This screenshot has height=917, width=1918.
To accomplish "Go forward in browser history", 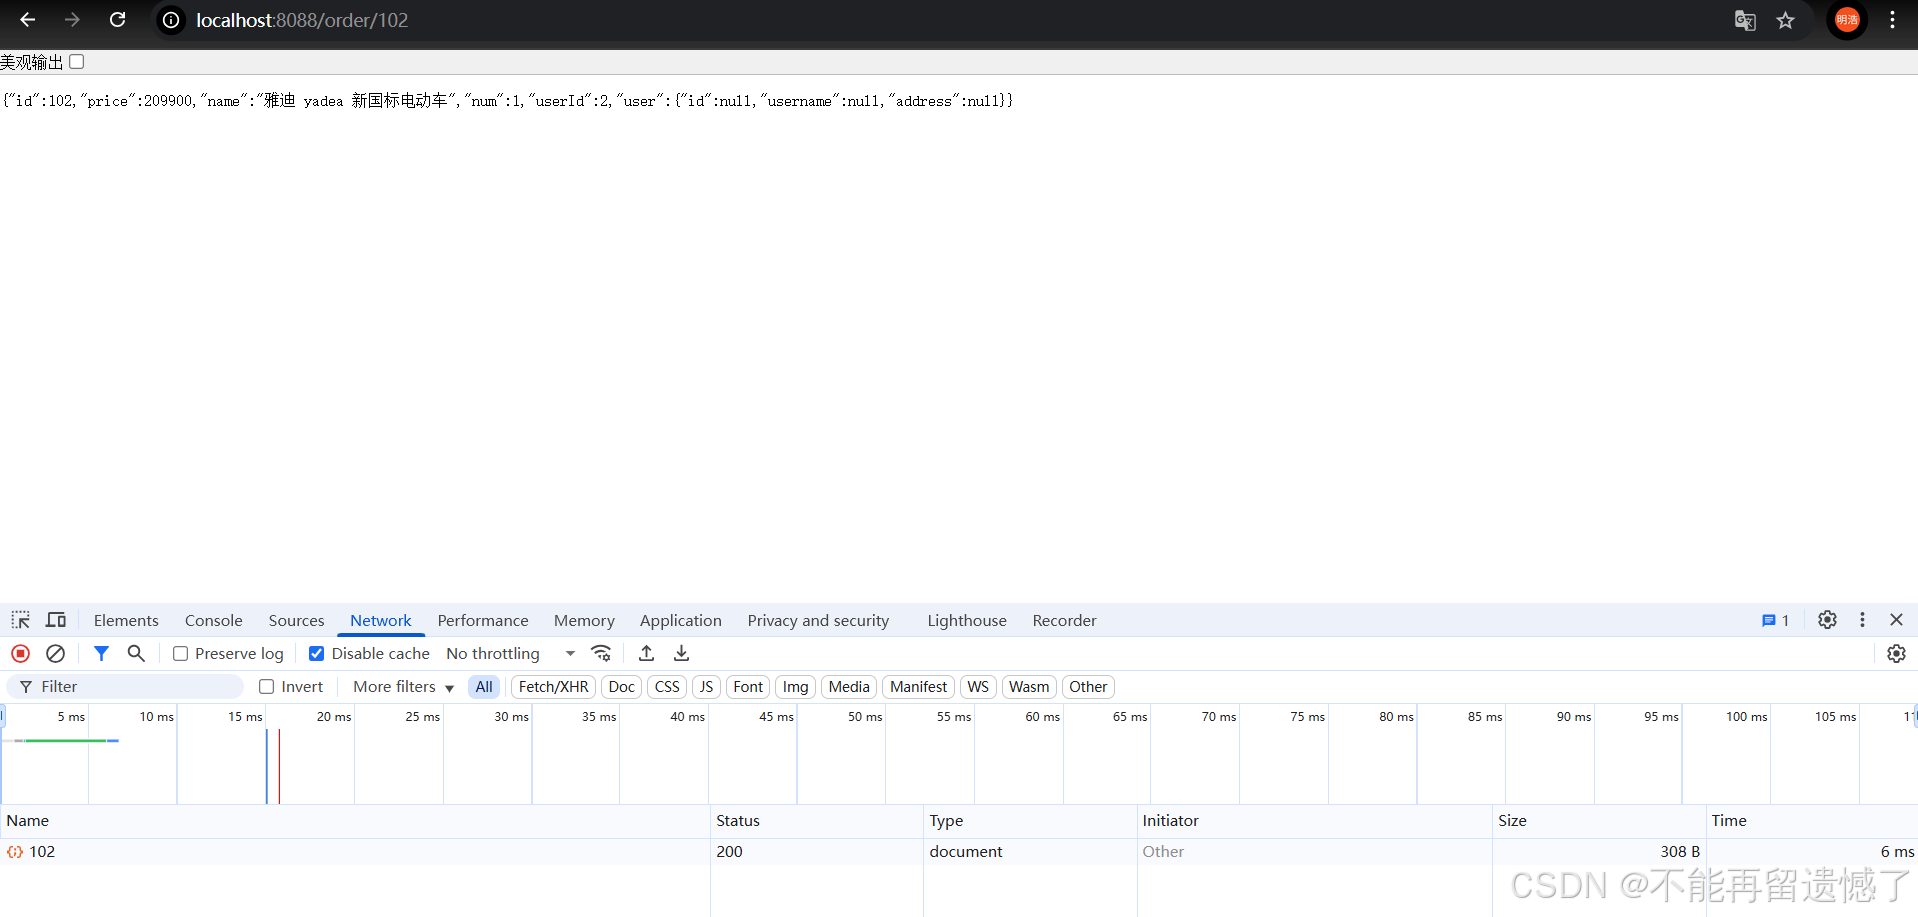I will (72, 20).
